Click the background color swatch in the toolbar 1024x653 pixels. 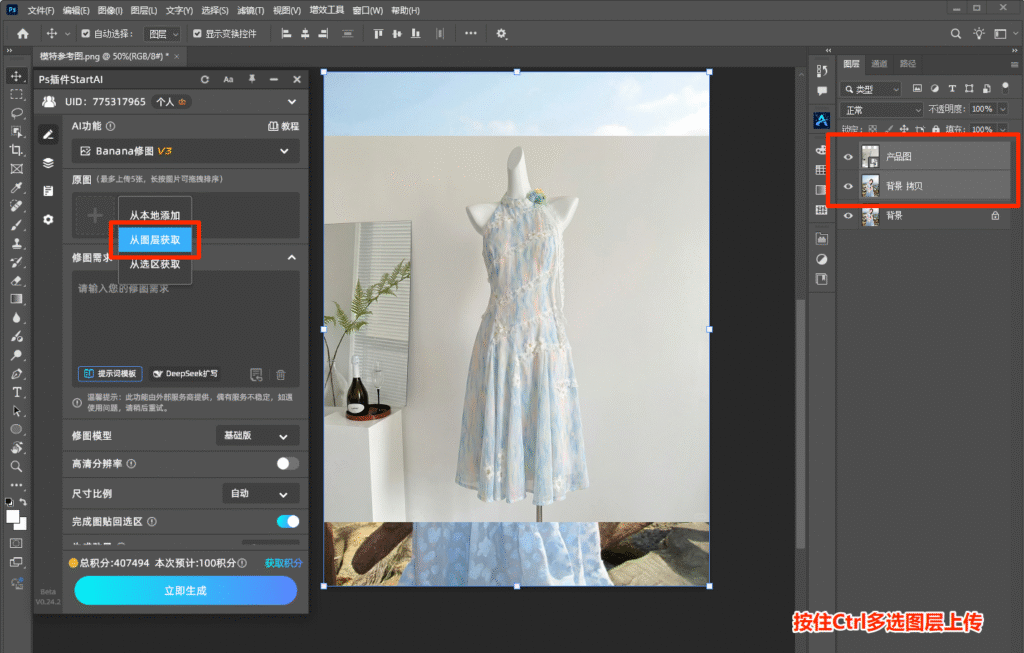pos(22,524)
